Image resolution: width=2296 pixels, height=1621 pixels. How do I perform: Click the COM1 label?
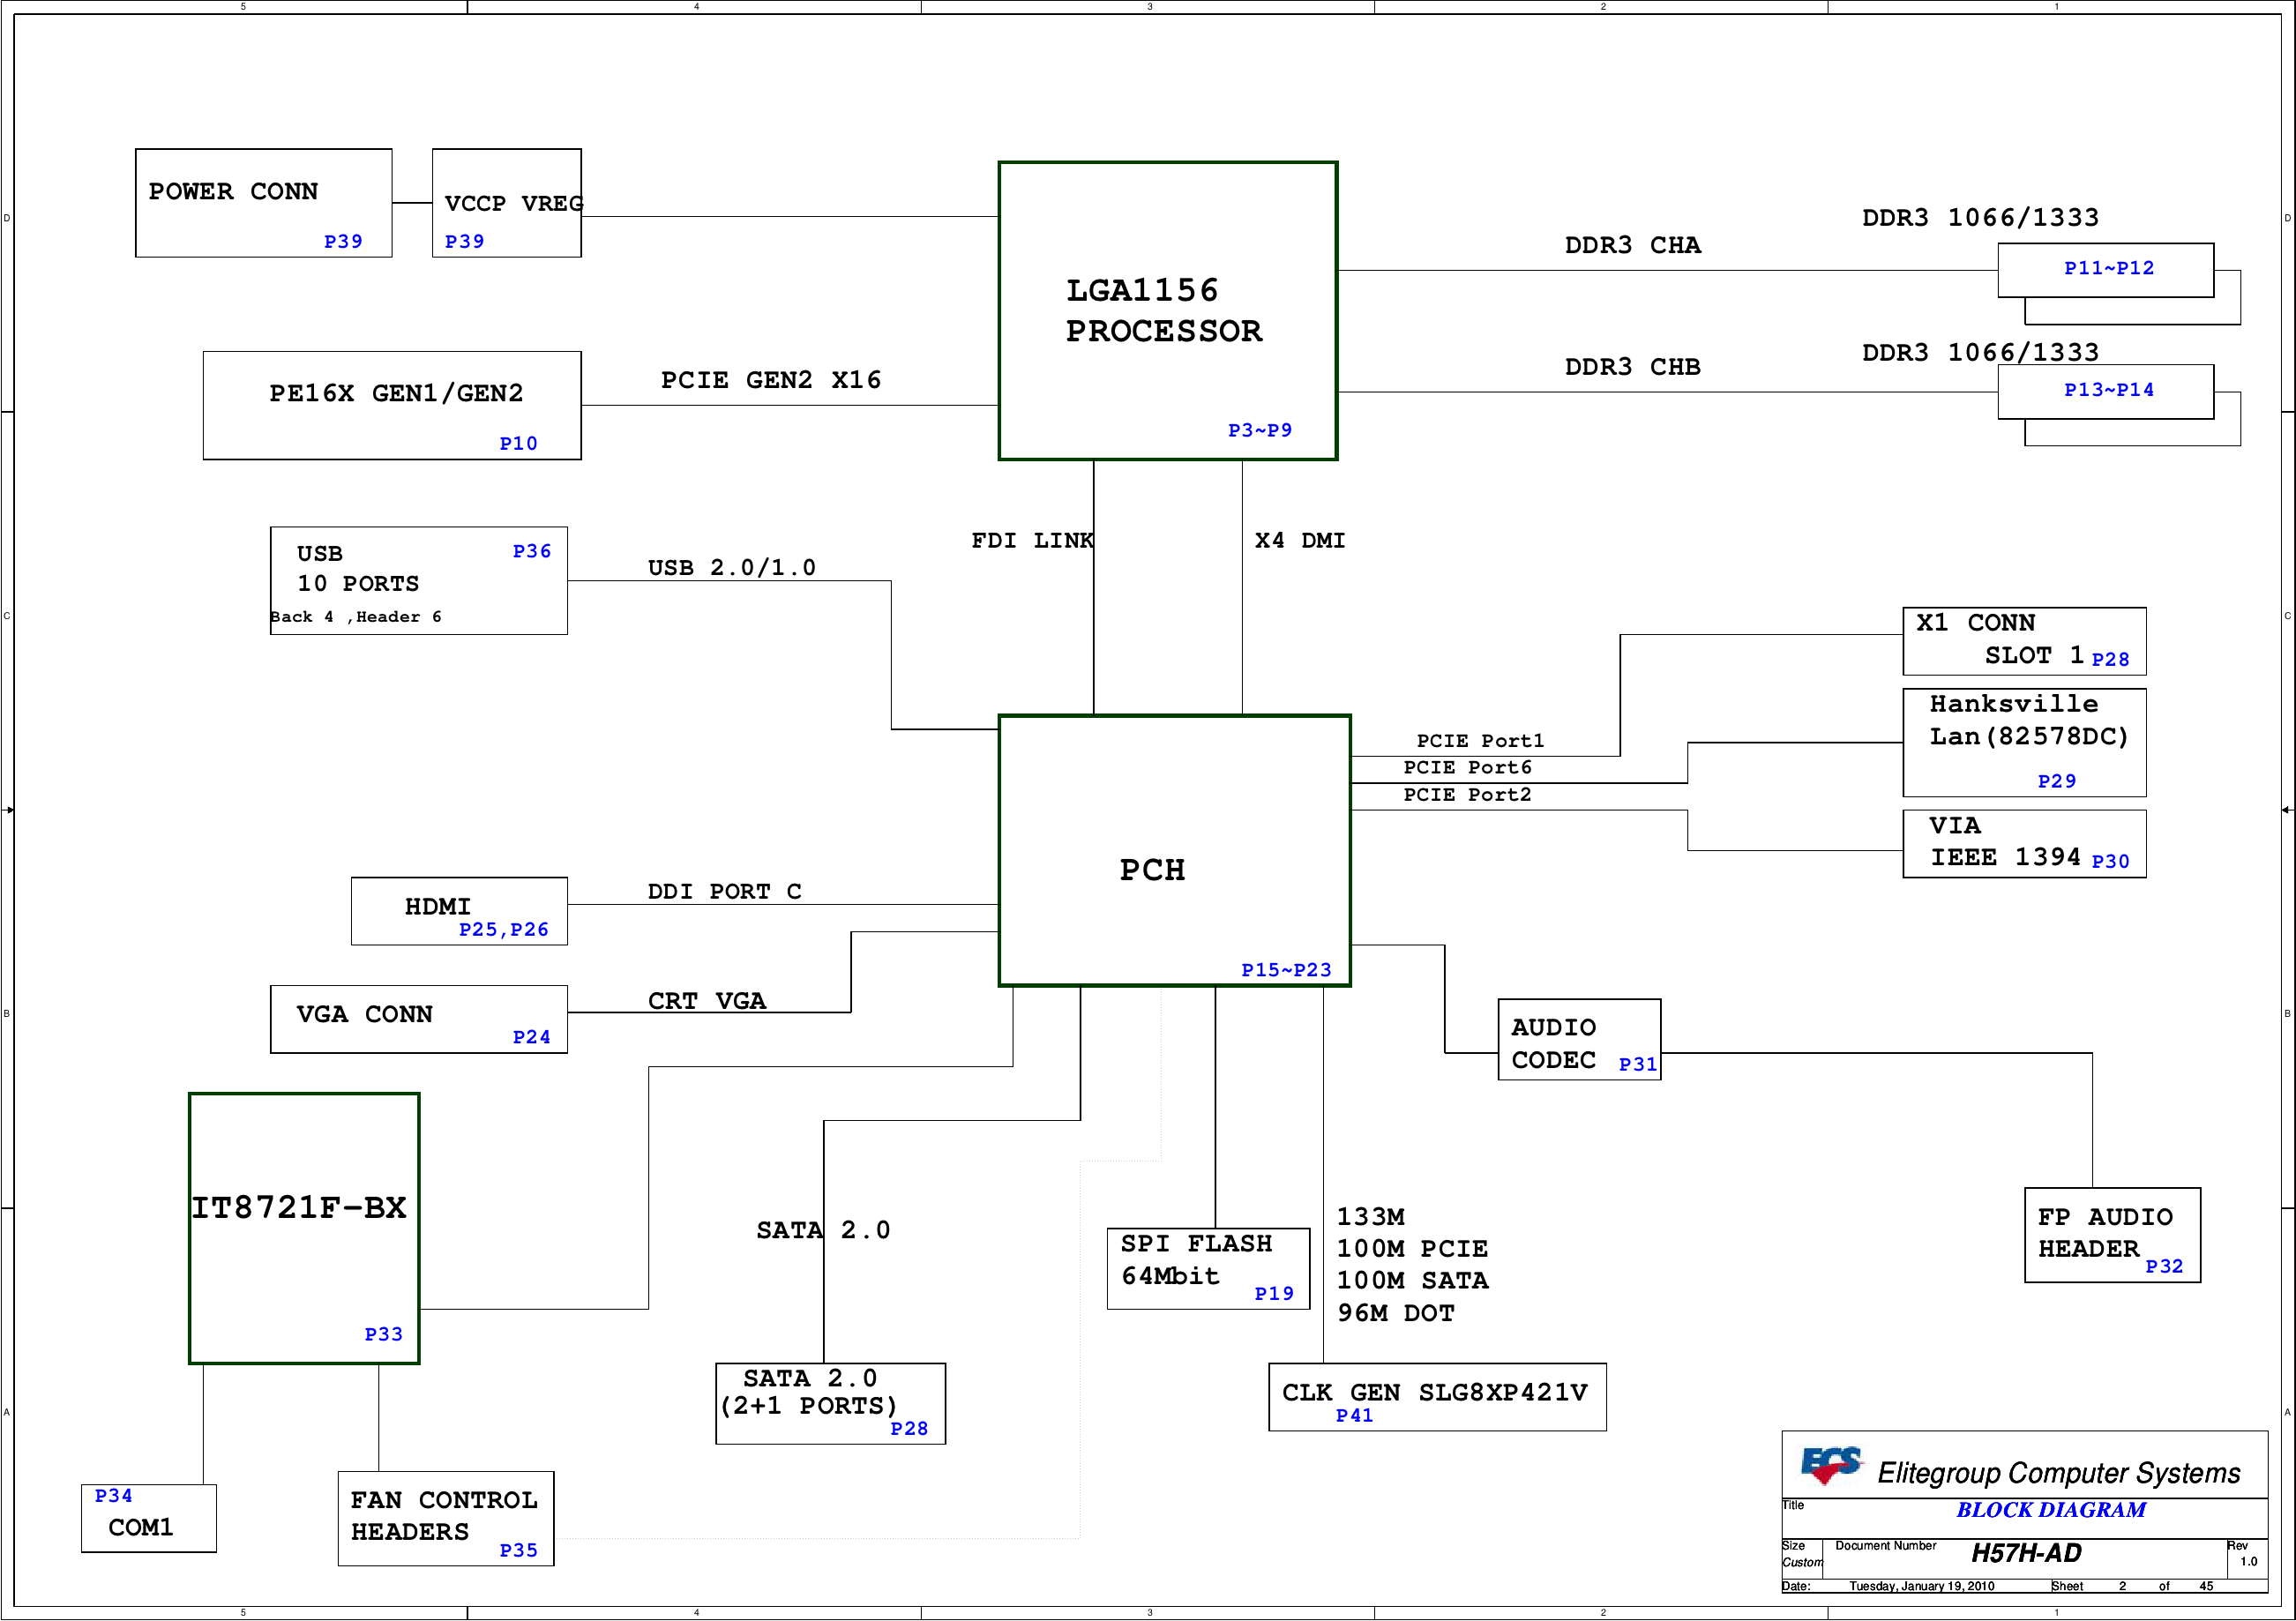(x=141, y=1527)
